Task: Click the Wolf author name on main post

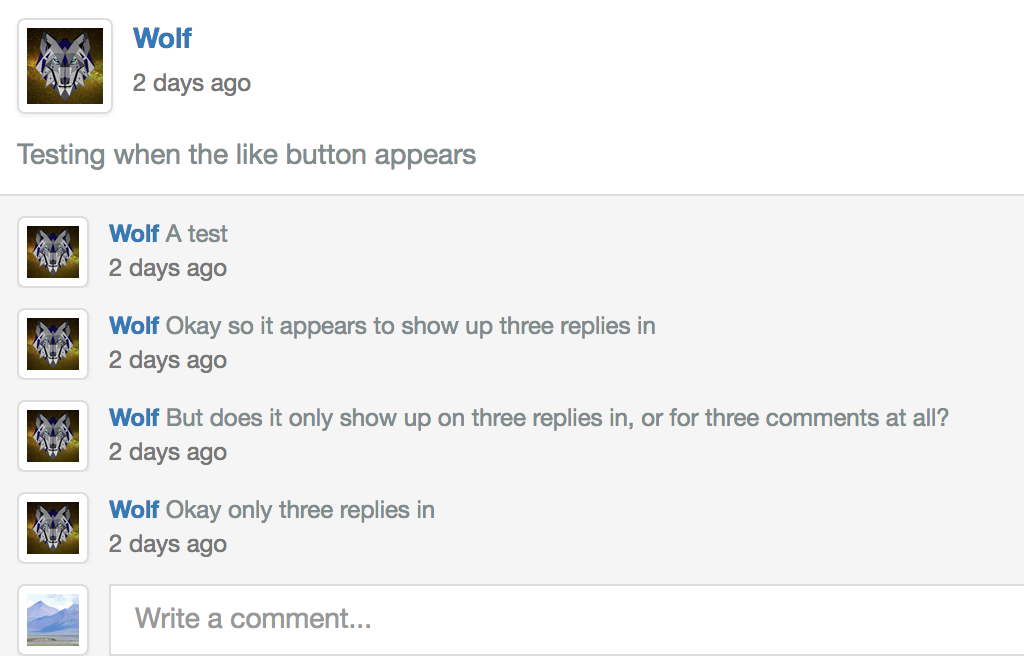Action: click(x=163, y=38)
